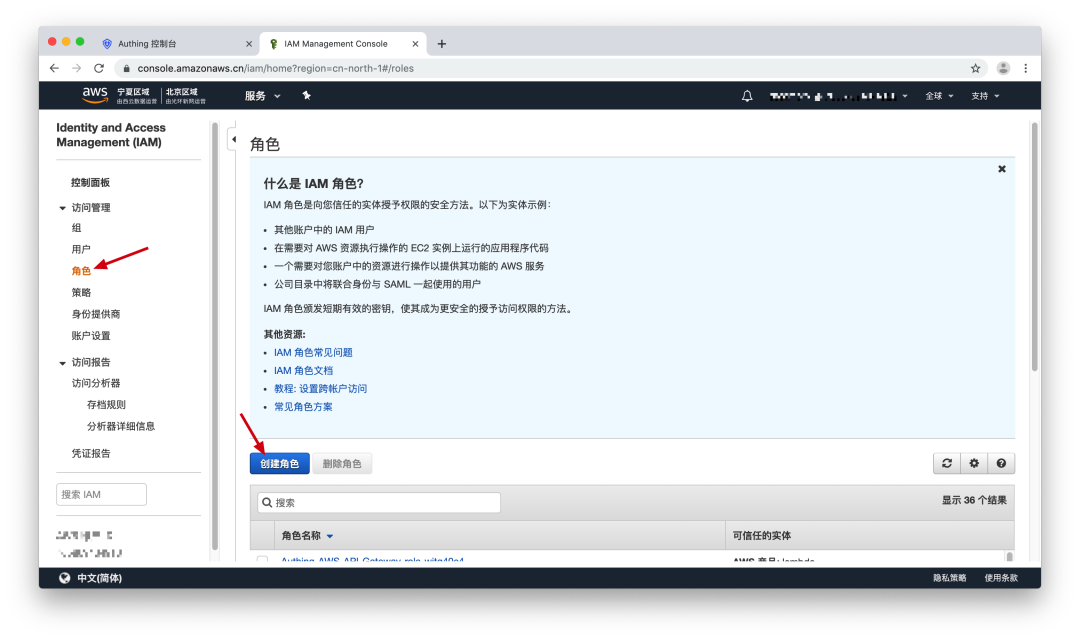Open the help question mark icon
This screenshot has width=1080, height=640.
1001,464
